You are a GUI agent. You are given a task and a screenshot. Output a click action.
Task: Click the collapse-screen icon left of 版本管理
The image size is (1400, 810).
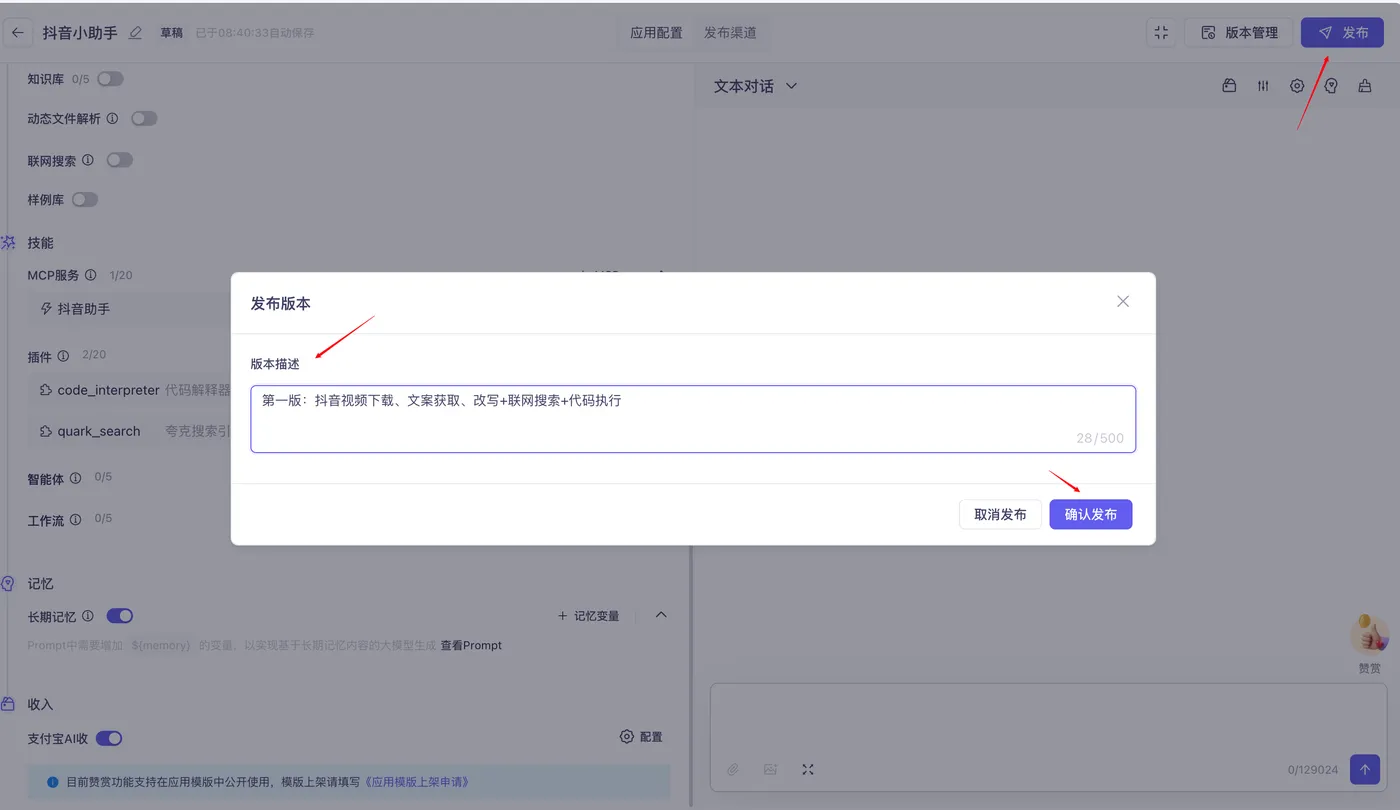[x=1161, y=32]
